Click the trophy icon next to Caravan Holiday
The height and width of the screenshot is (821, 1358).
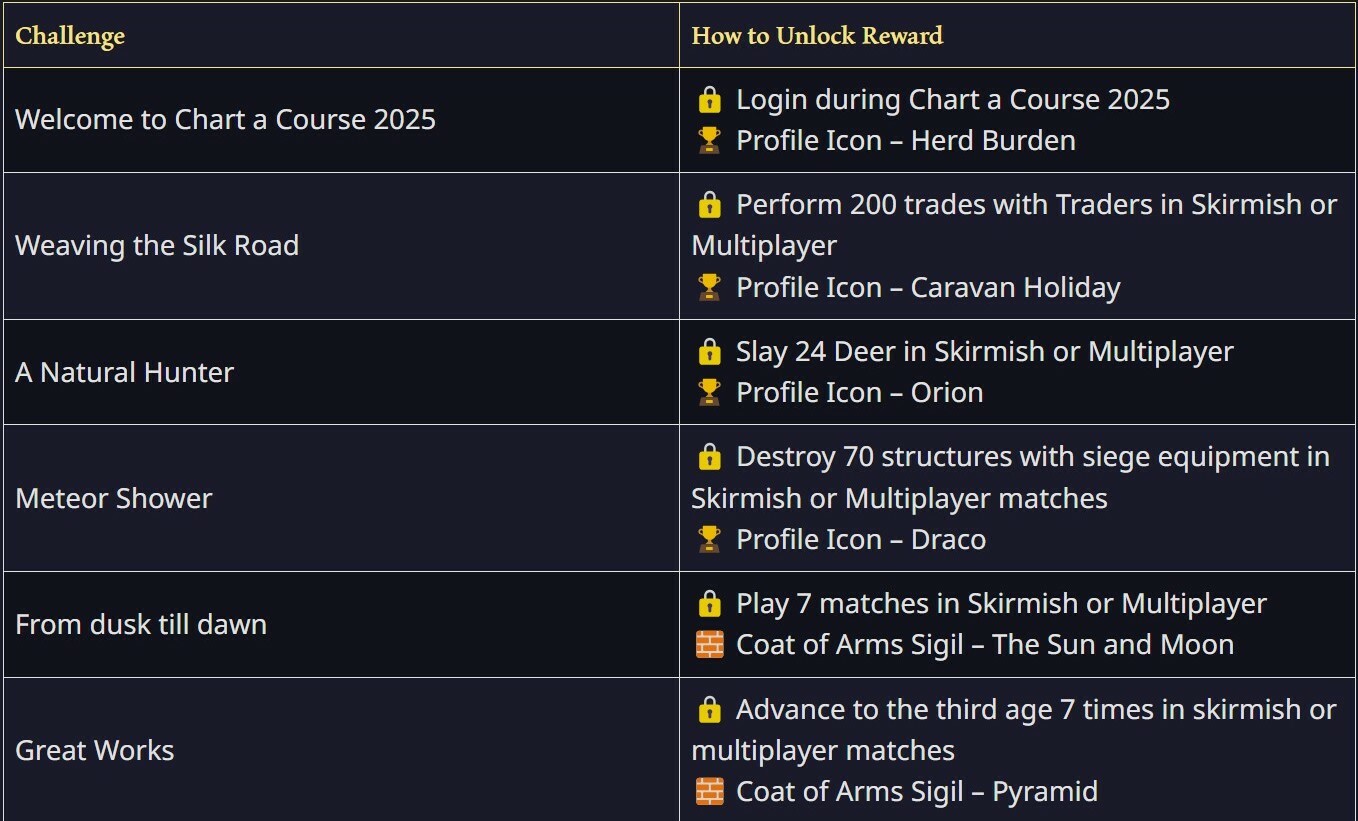(x=709, y=288)
